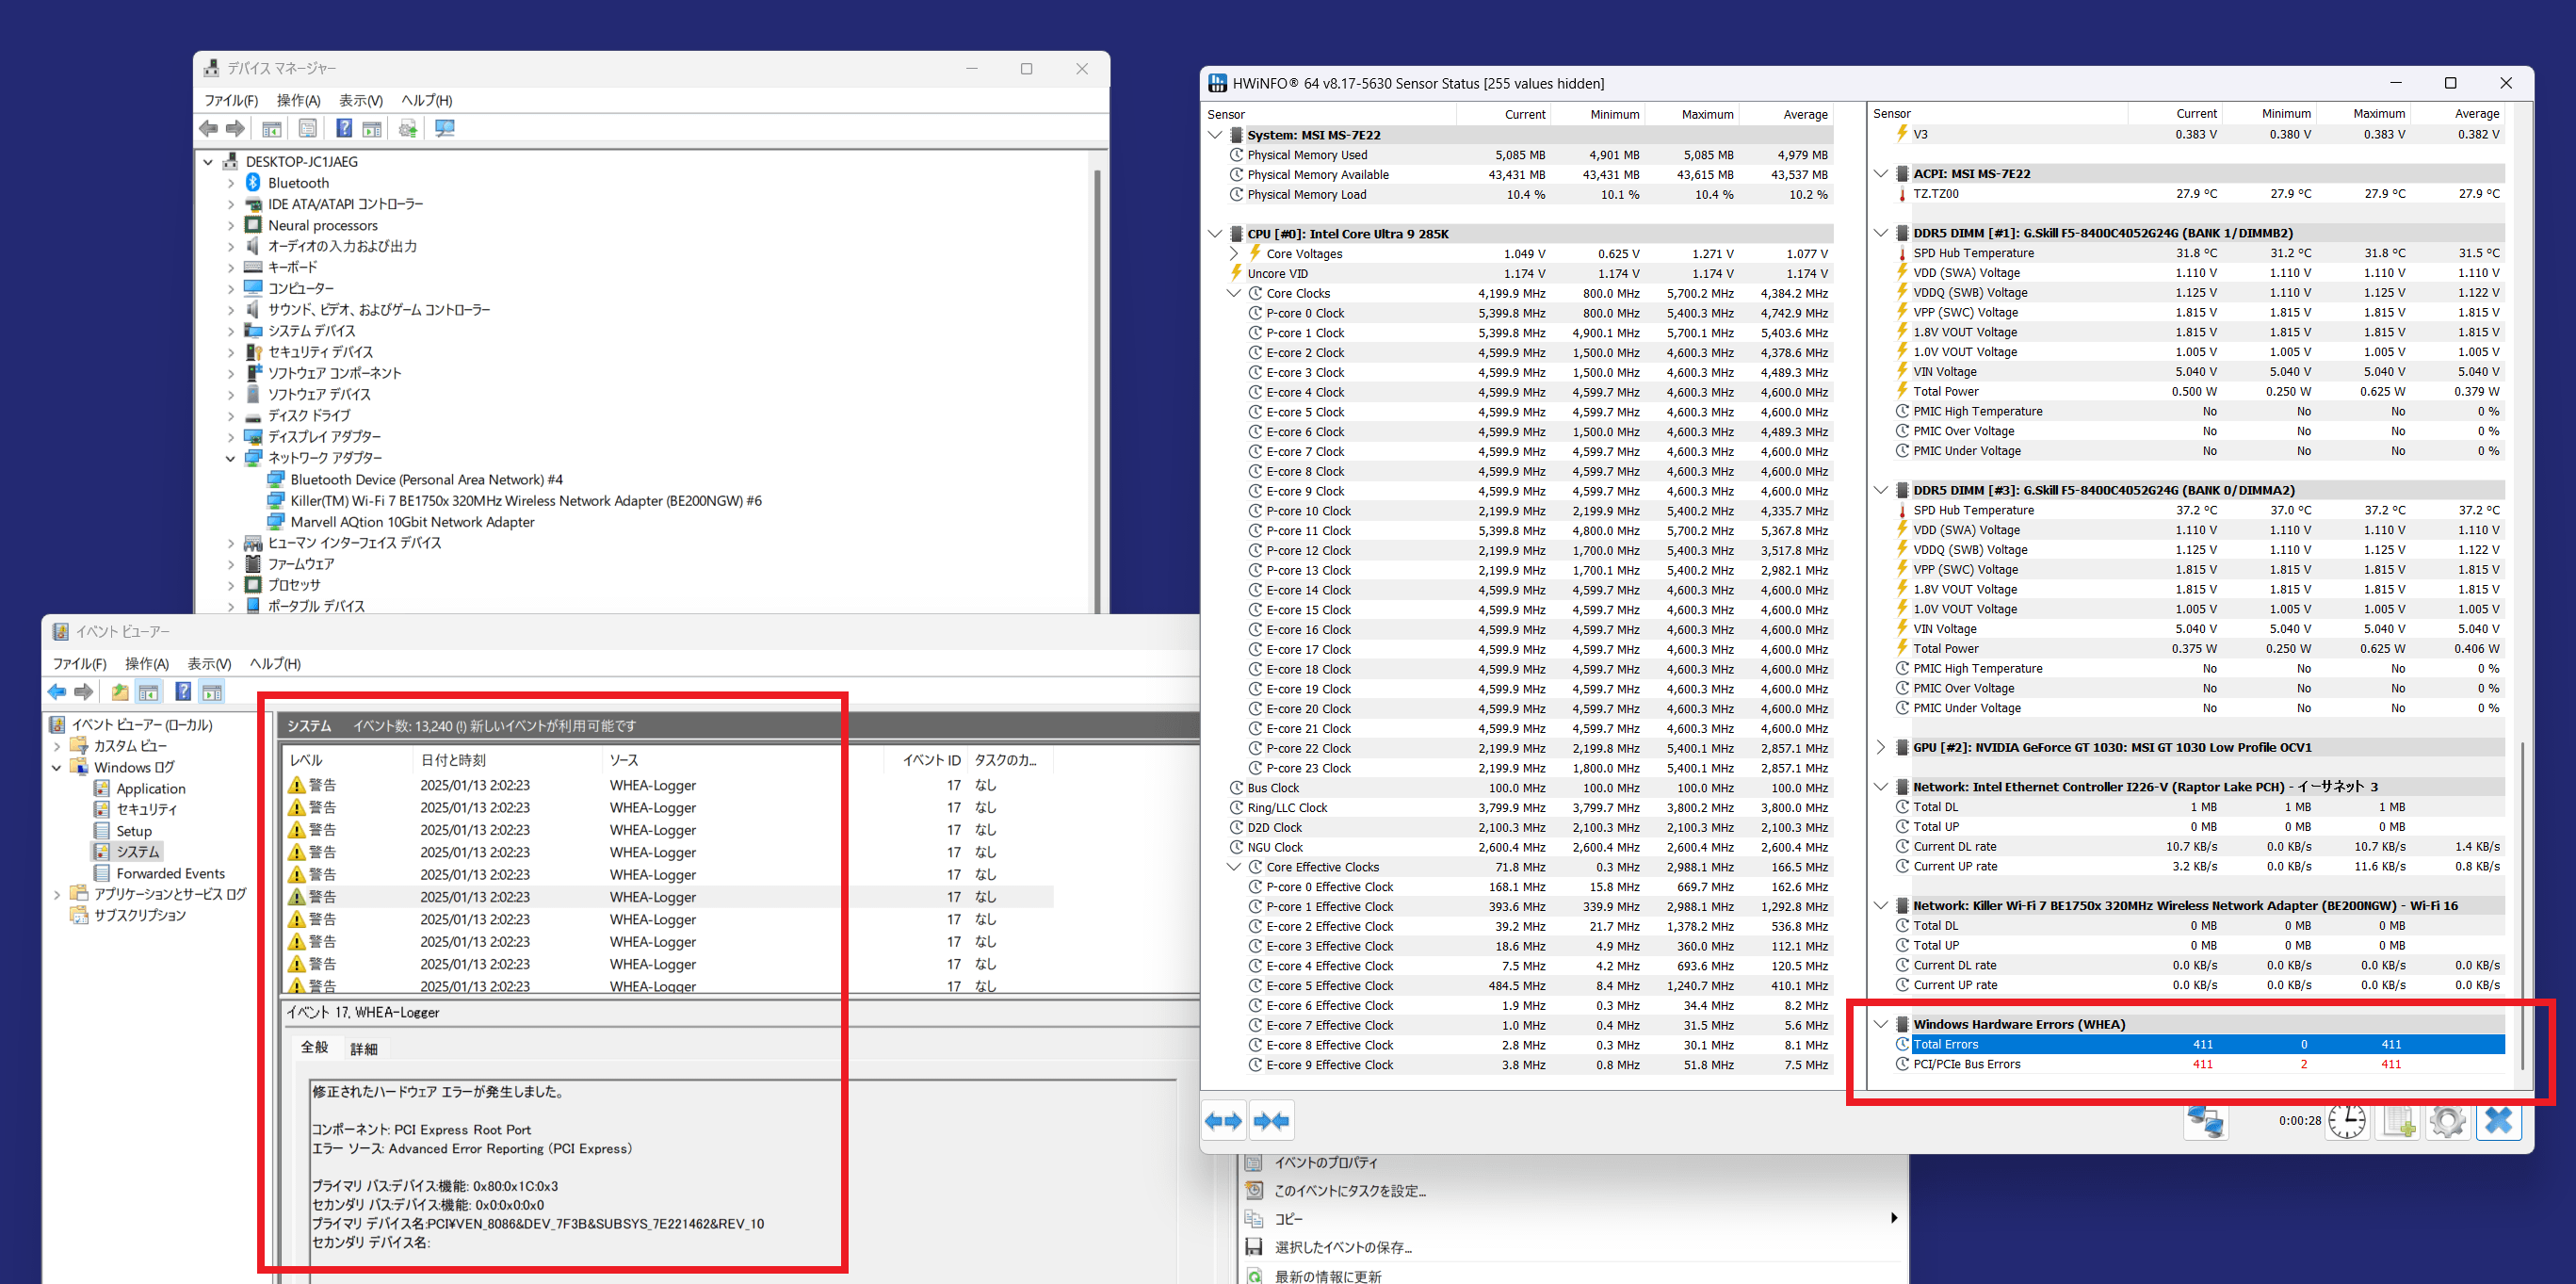Click Device Manager back arrow toolbar icon
This screenshot has width=2576, height=1284.
(x=208, y=128)
